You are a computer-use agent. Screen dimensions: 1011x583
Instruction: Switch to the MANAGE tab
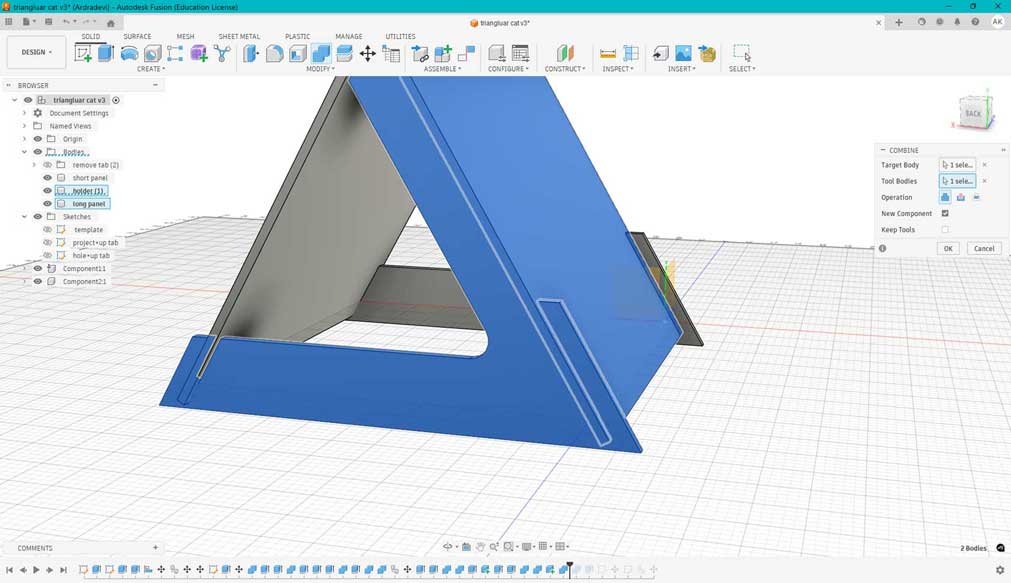(349, 36)
